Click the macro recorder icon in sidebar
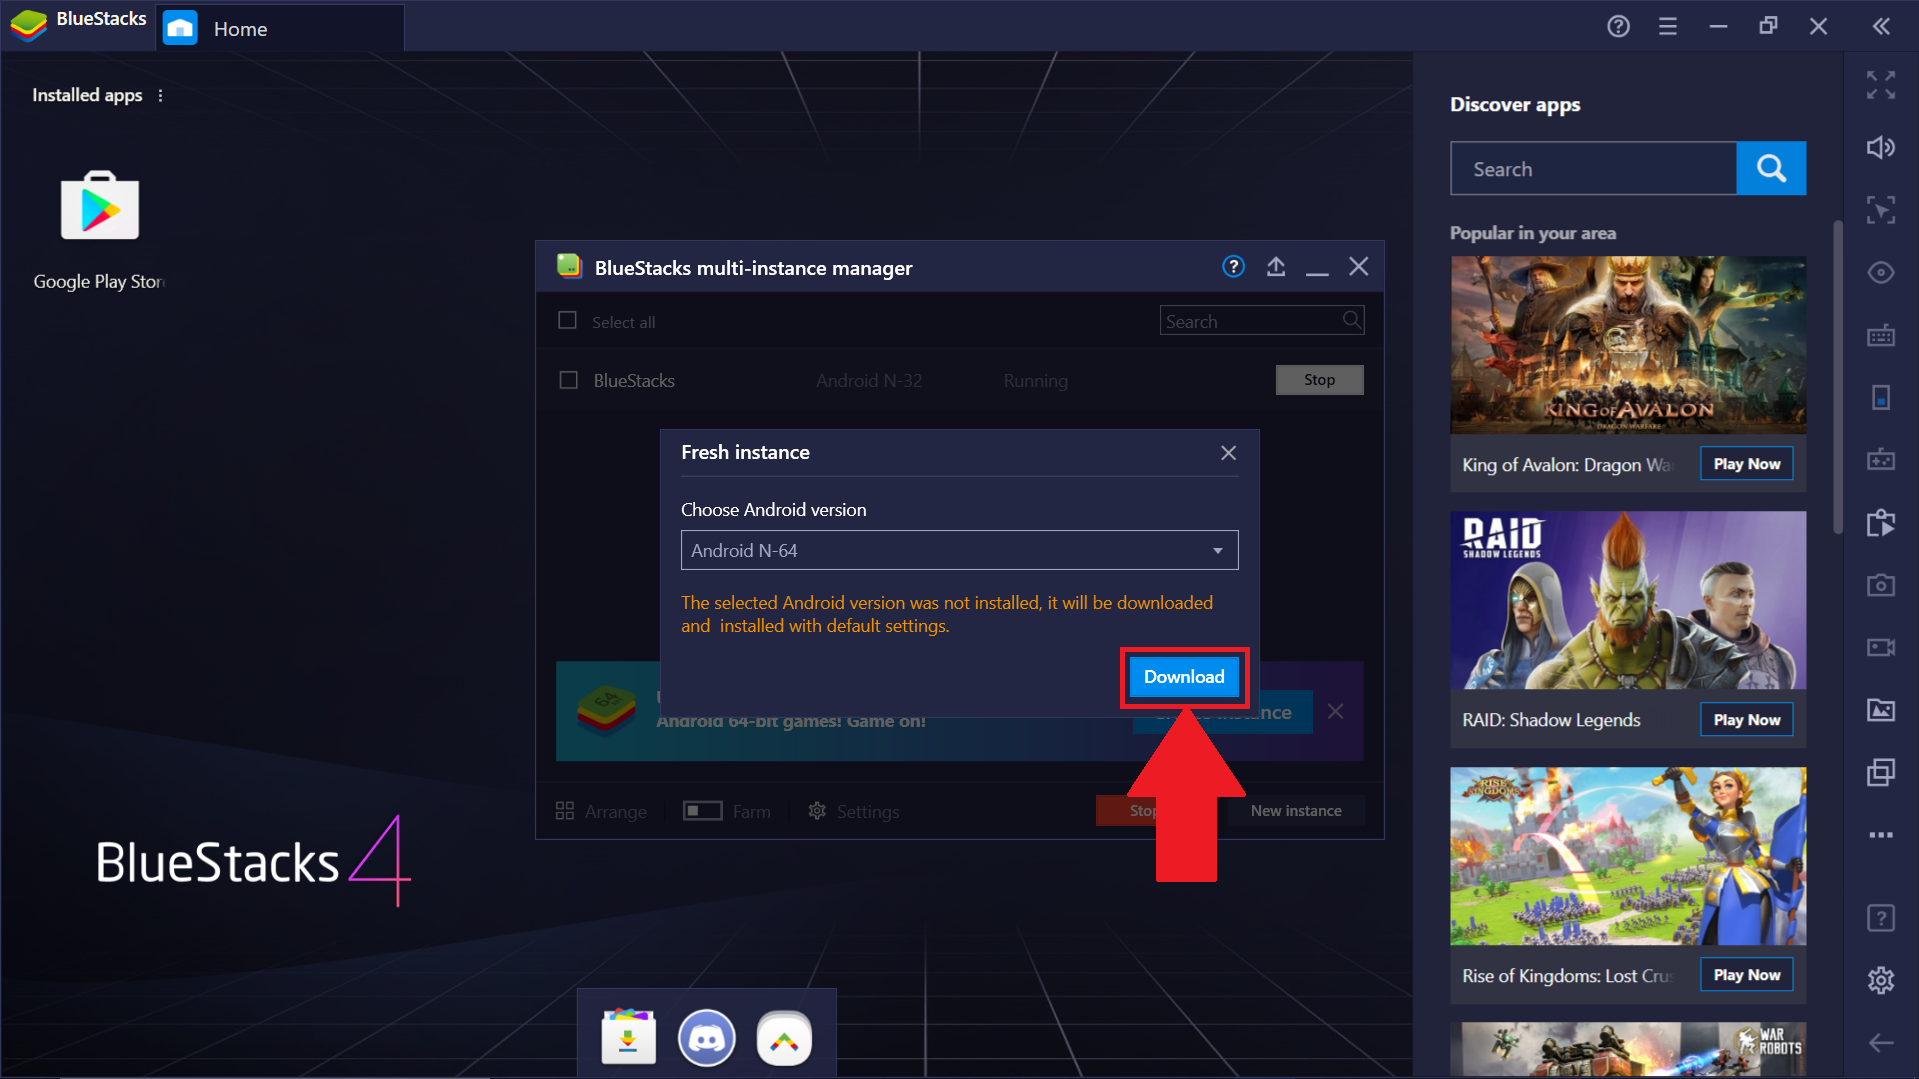The height and width of the screenshot is (1079, 1919). pos(1881,522)
